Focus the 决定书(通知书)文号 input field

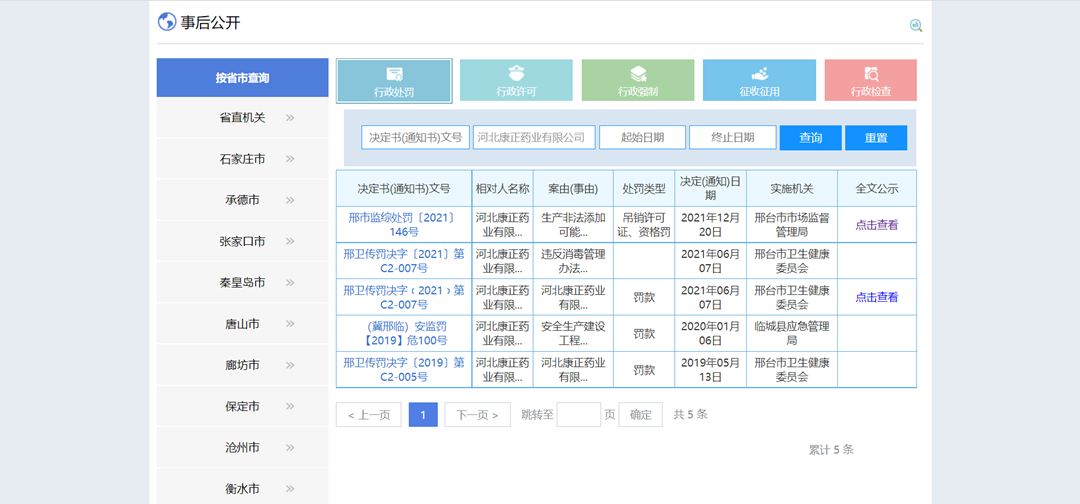(x=415, y=138)
